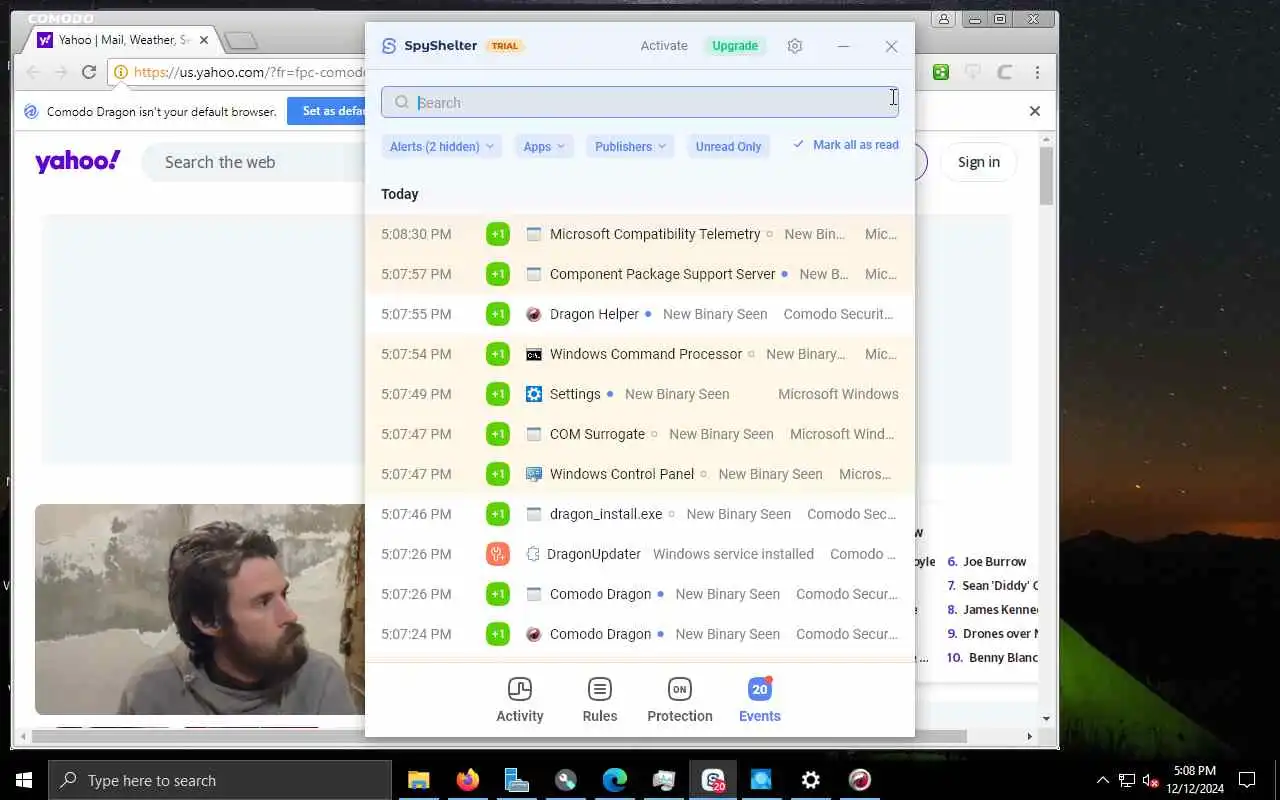
Task: Open the Comodo Dragon three-dot menu
Action: (1037, 72)
